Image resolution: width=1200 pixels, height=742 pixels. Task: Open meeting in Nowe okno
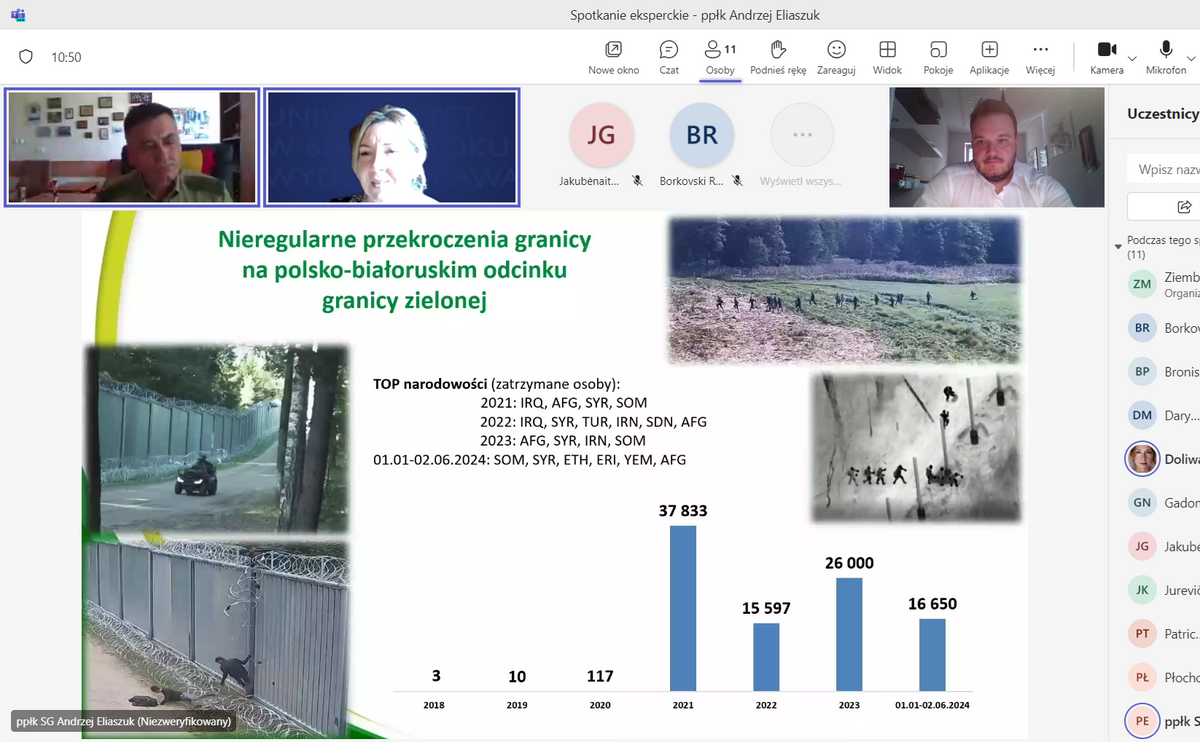coord(614,57)
